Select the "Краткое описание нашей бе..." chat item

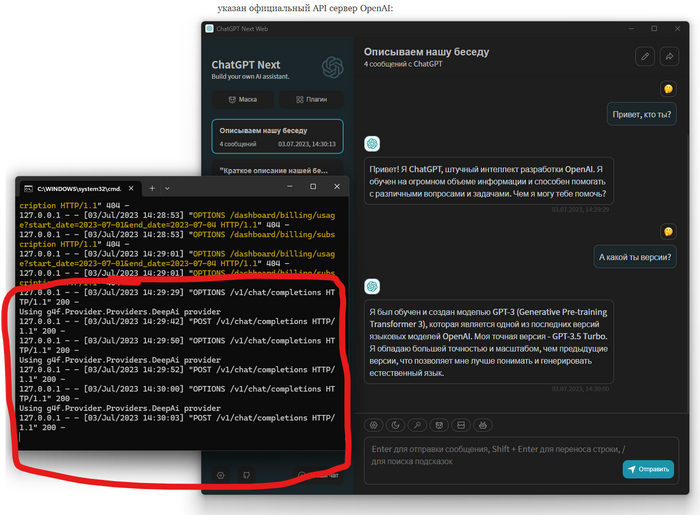[x=277, y=169]
